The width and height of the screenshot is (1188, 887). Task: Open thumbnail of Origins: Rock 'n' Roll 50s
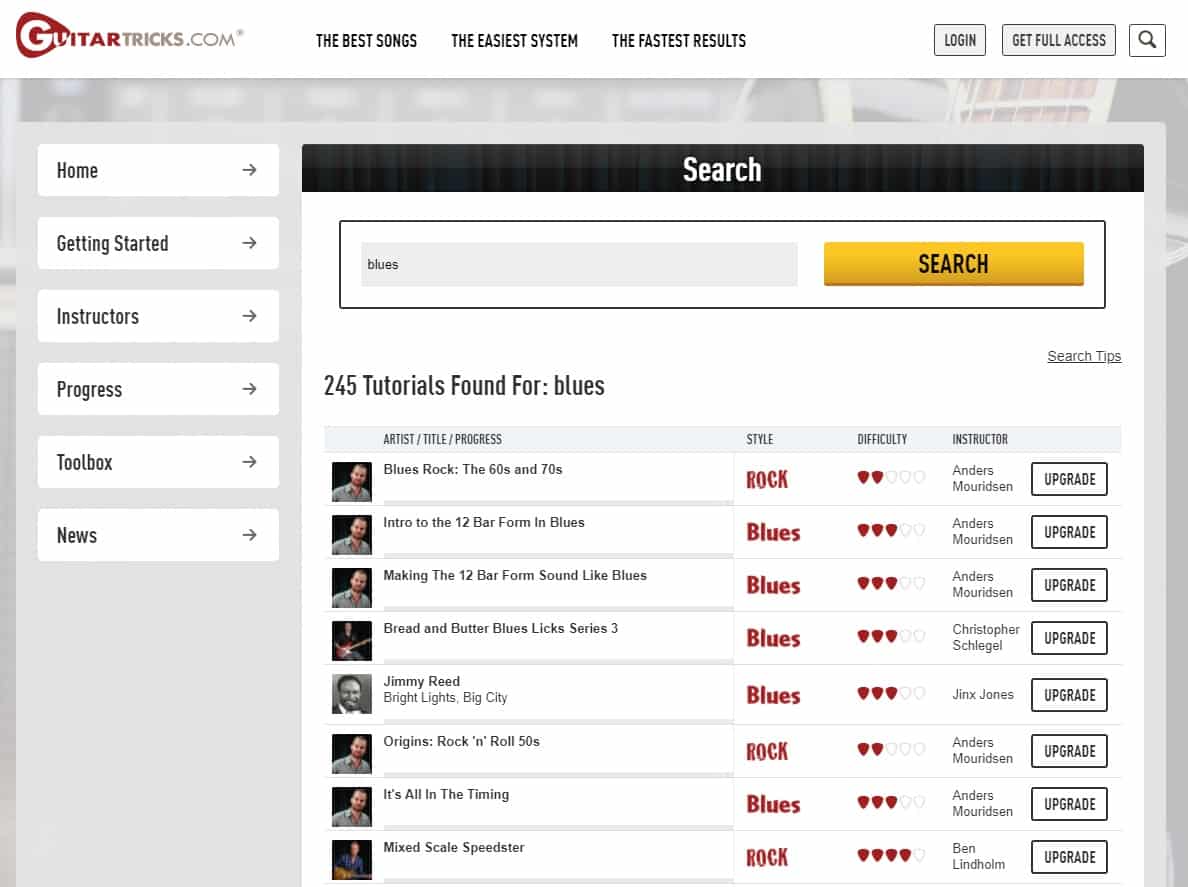tap(352, 754)
